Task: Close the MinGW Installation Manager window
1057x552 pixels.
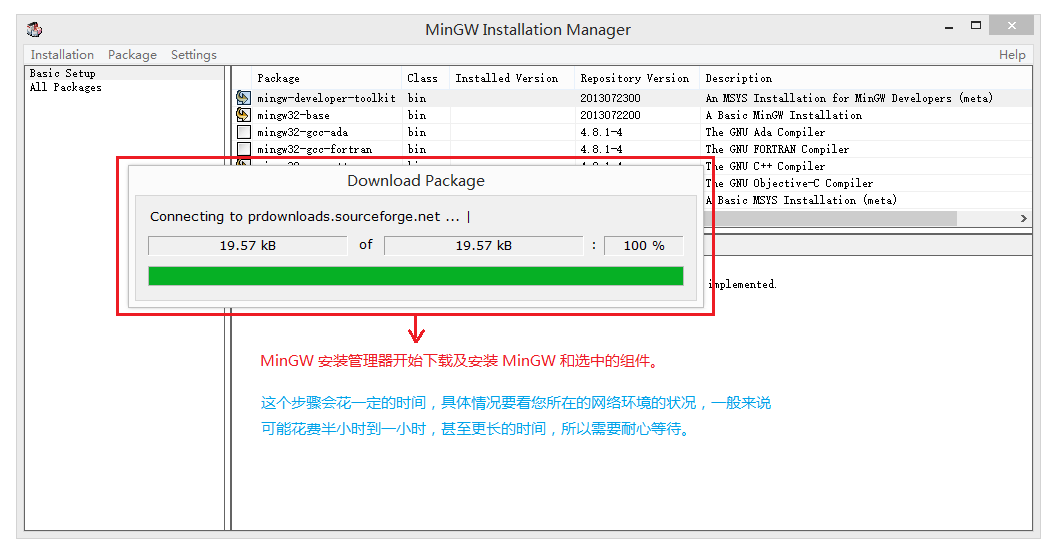Action: pos(1011,26)
